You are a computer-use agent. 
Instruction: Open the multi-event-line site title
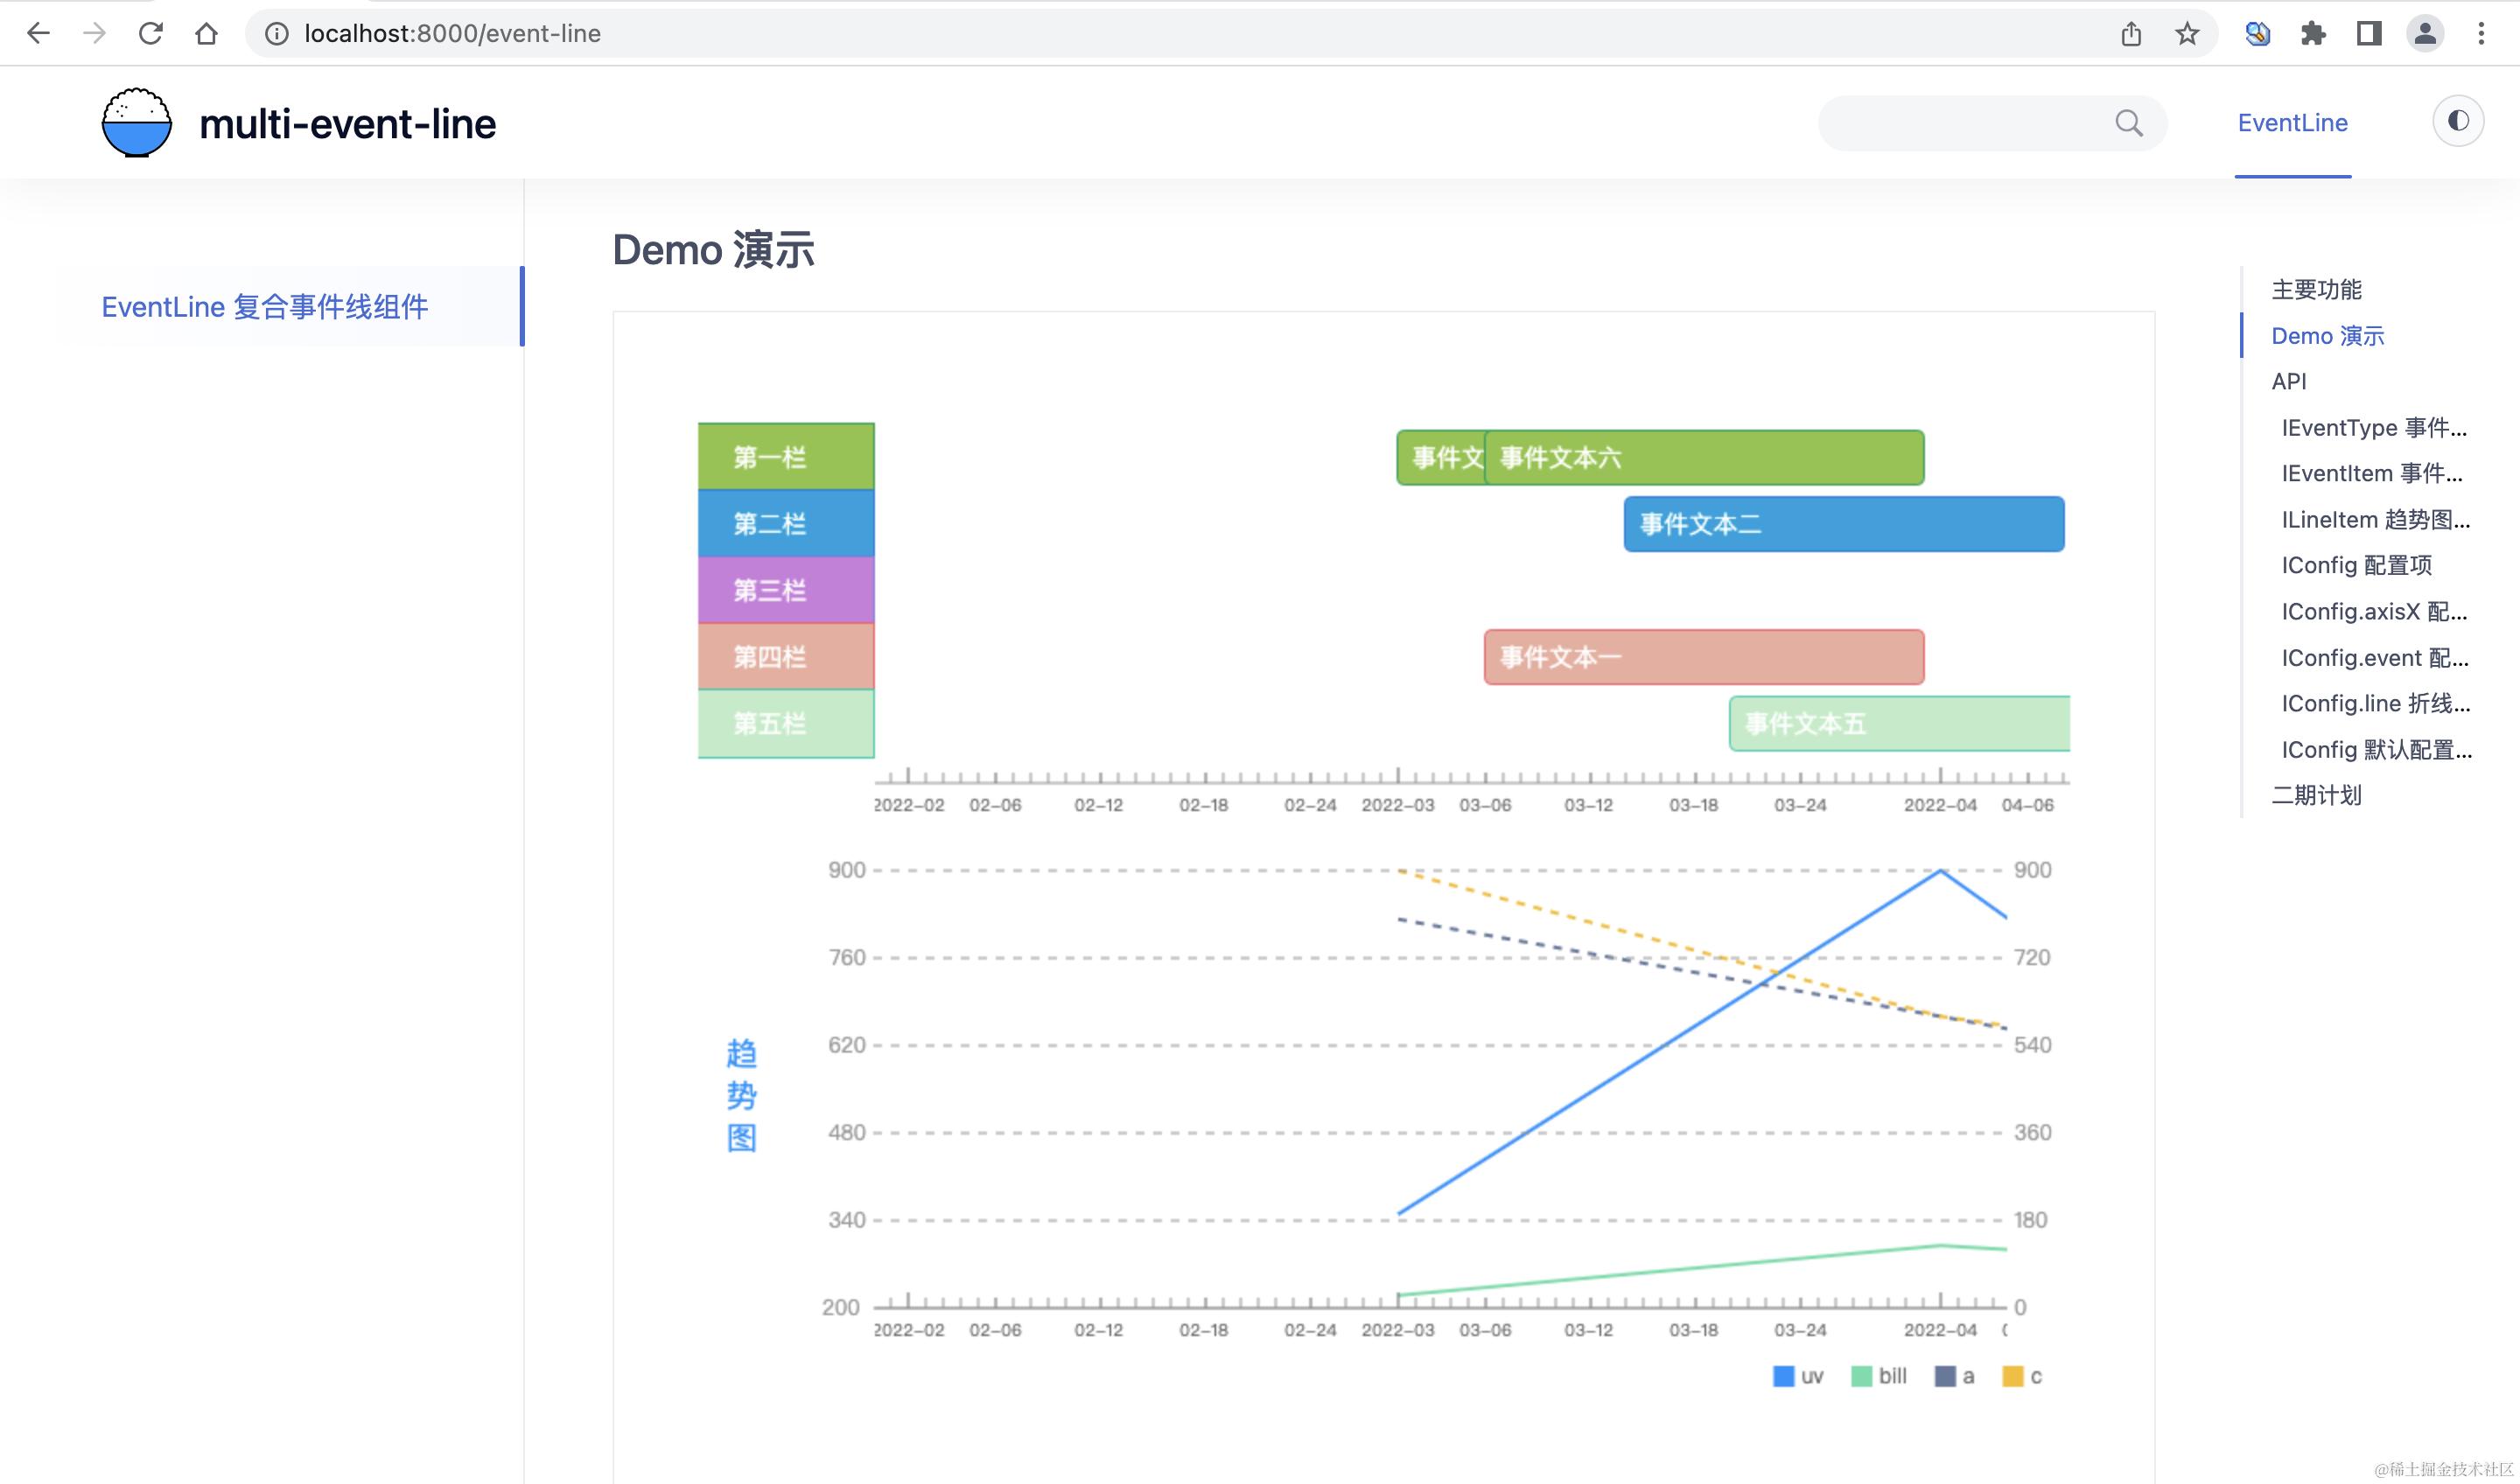tap(347, 123)
